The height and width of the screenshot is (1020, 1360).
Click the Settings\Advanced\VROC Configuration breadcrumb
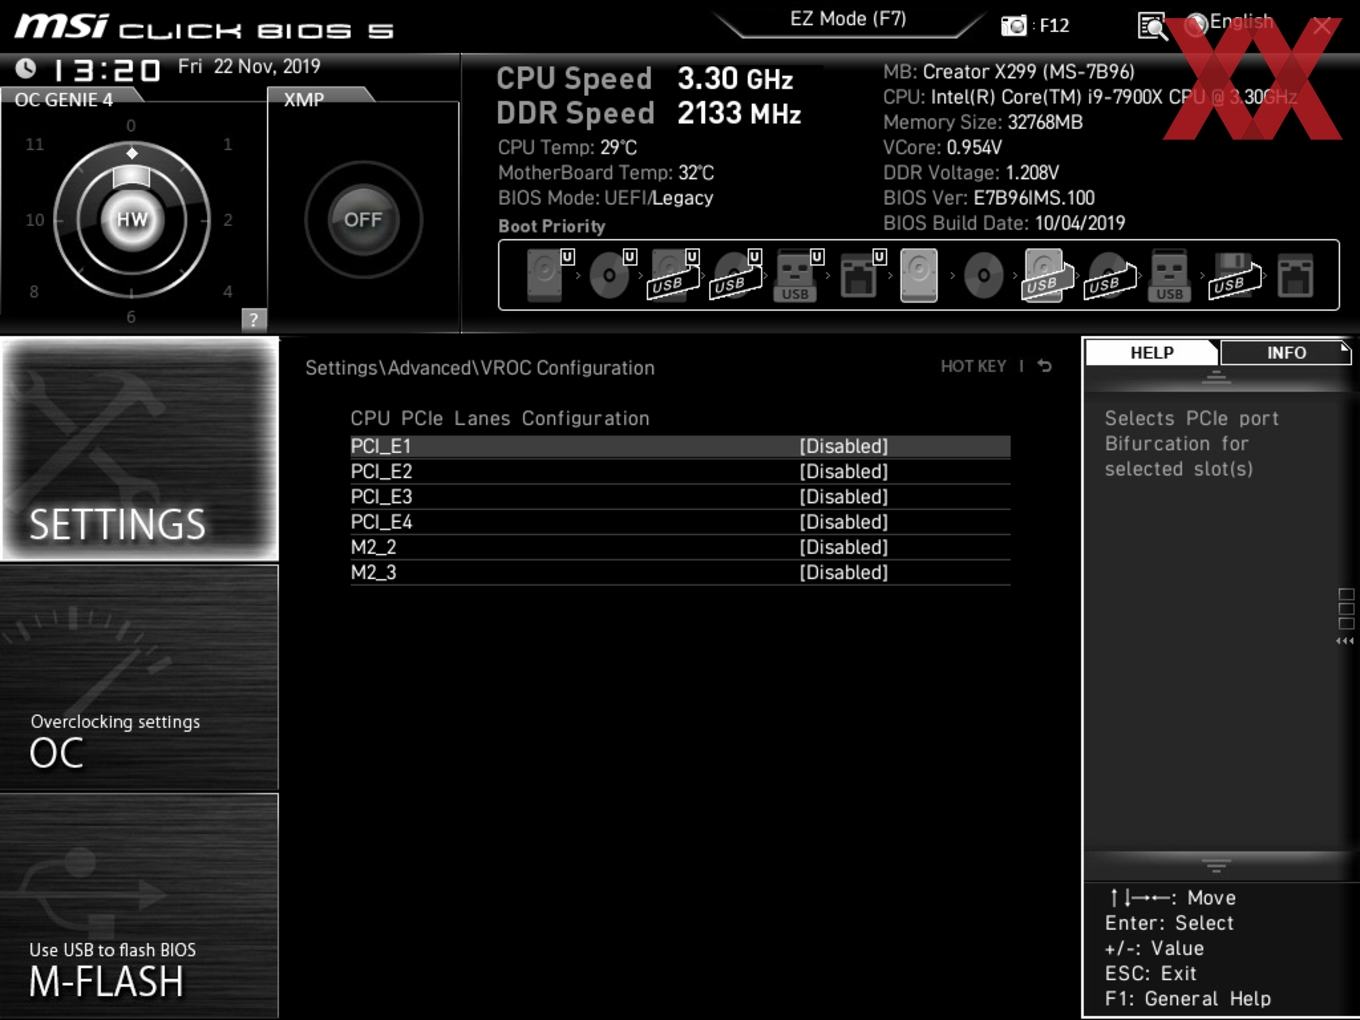(x=480, y=368)
